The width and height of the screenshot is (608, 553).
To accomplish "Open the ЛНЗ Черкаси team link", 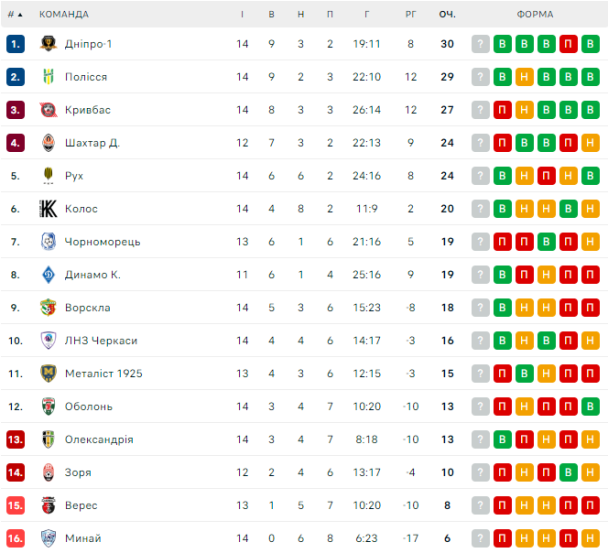I will (x=101, y=340).
